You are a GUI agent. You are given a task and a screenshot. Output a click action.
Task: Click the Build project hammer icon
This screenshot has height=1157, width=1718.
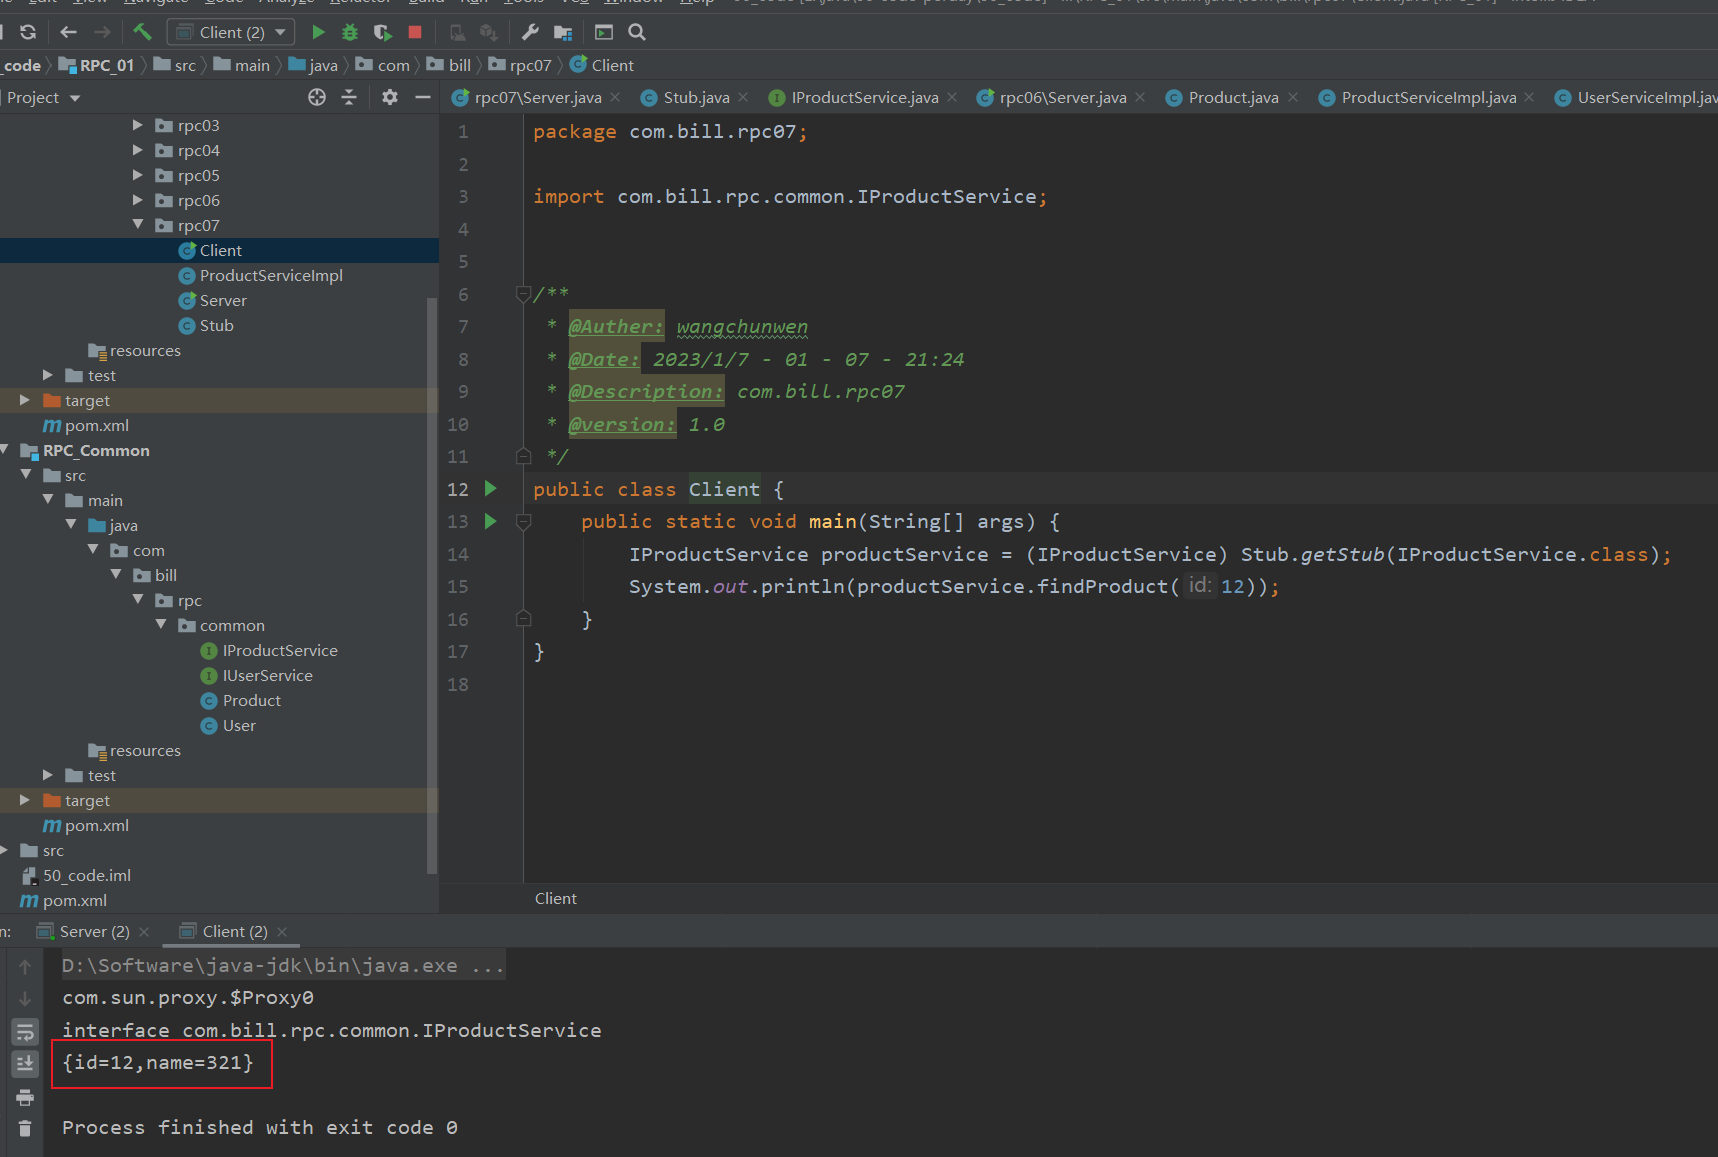142,32
